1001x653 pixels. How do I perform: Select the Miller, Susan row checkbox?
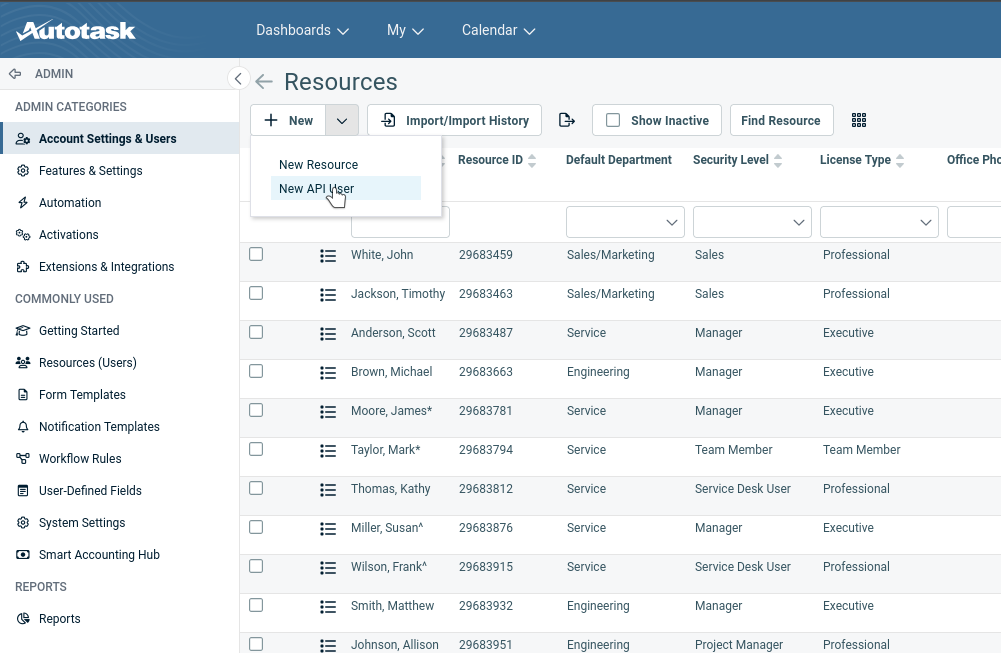pyautogui.click(x=256, y=527)
